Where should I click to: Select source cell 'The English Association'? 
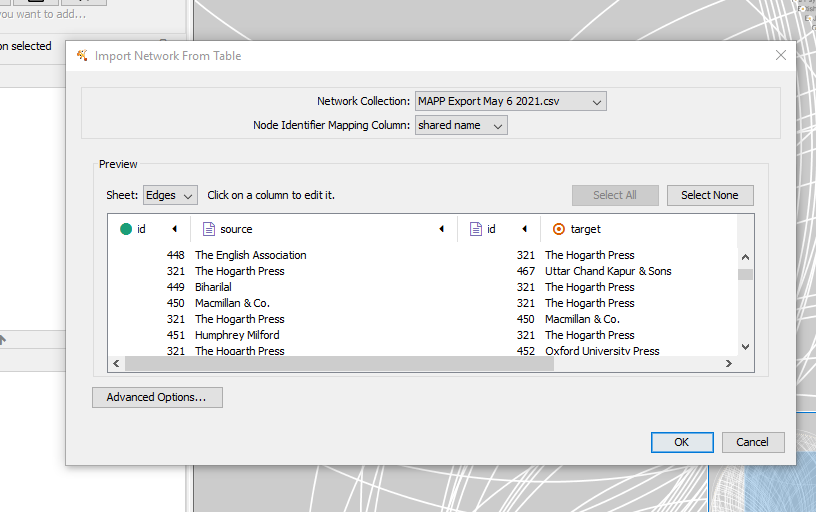251,255
